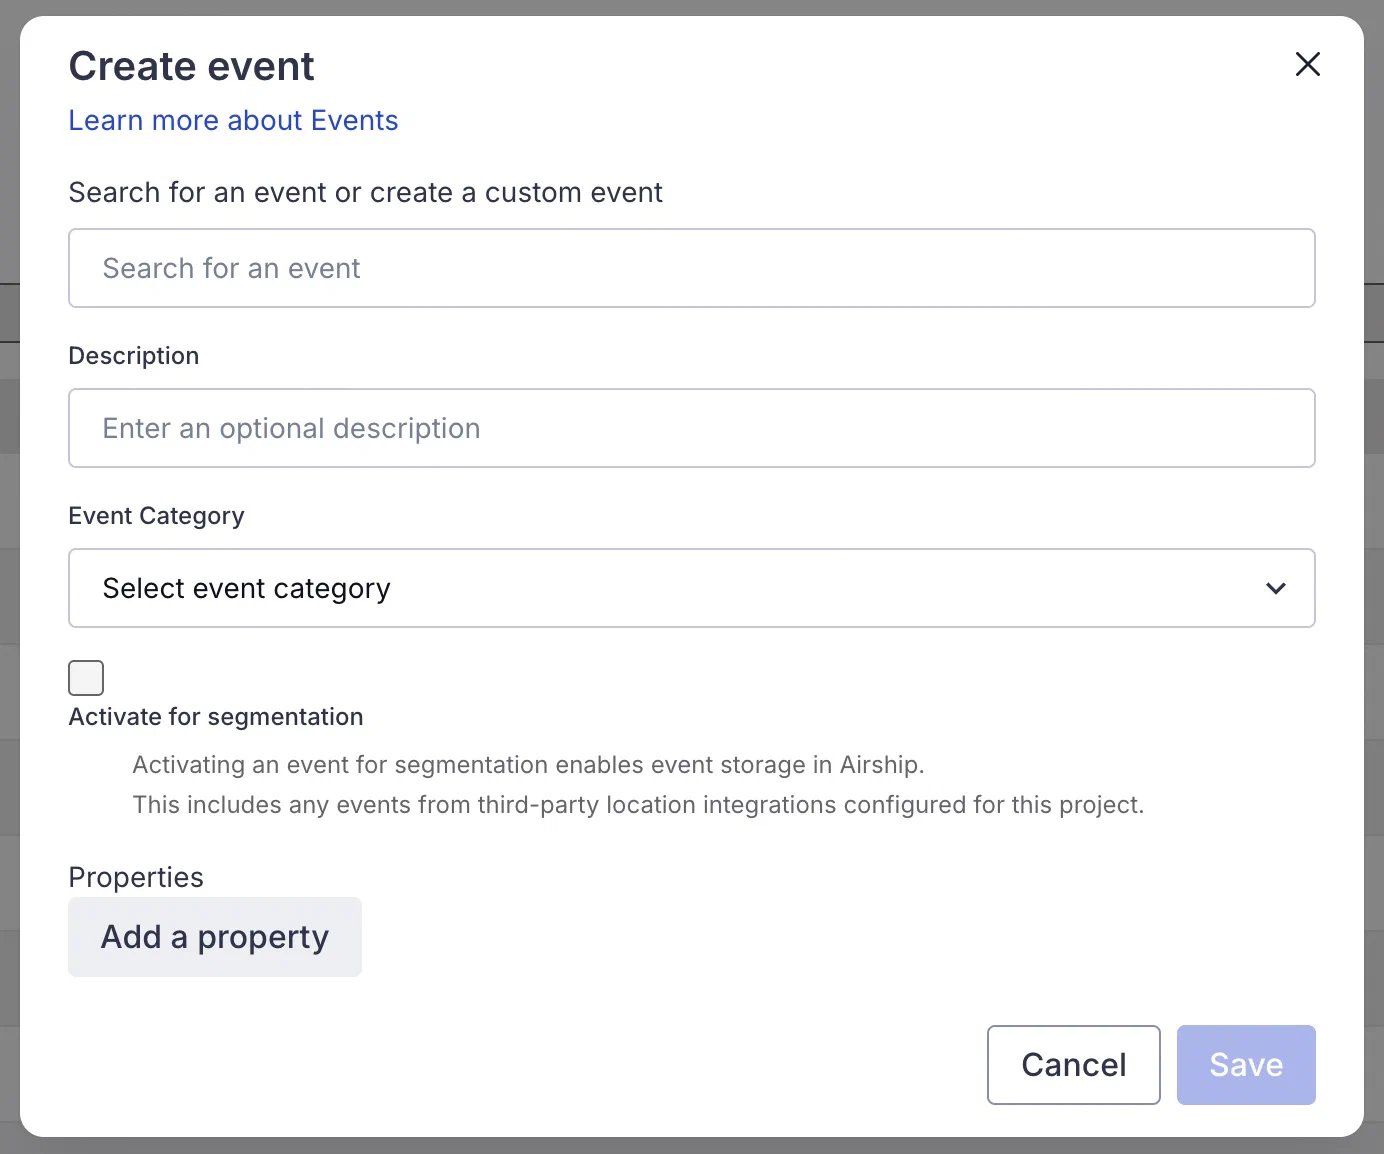The width and height of the screenshot is (1384, 1154).
Task: Open the Select event category dropdown
Action: (692, 588)
